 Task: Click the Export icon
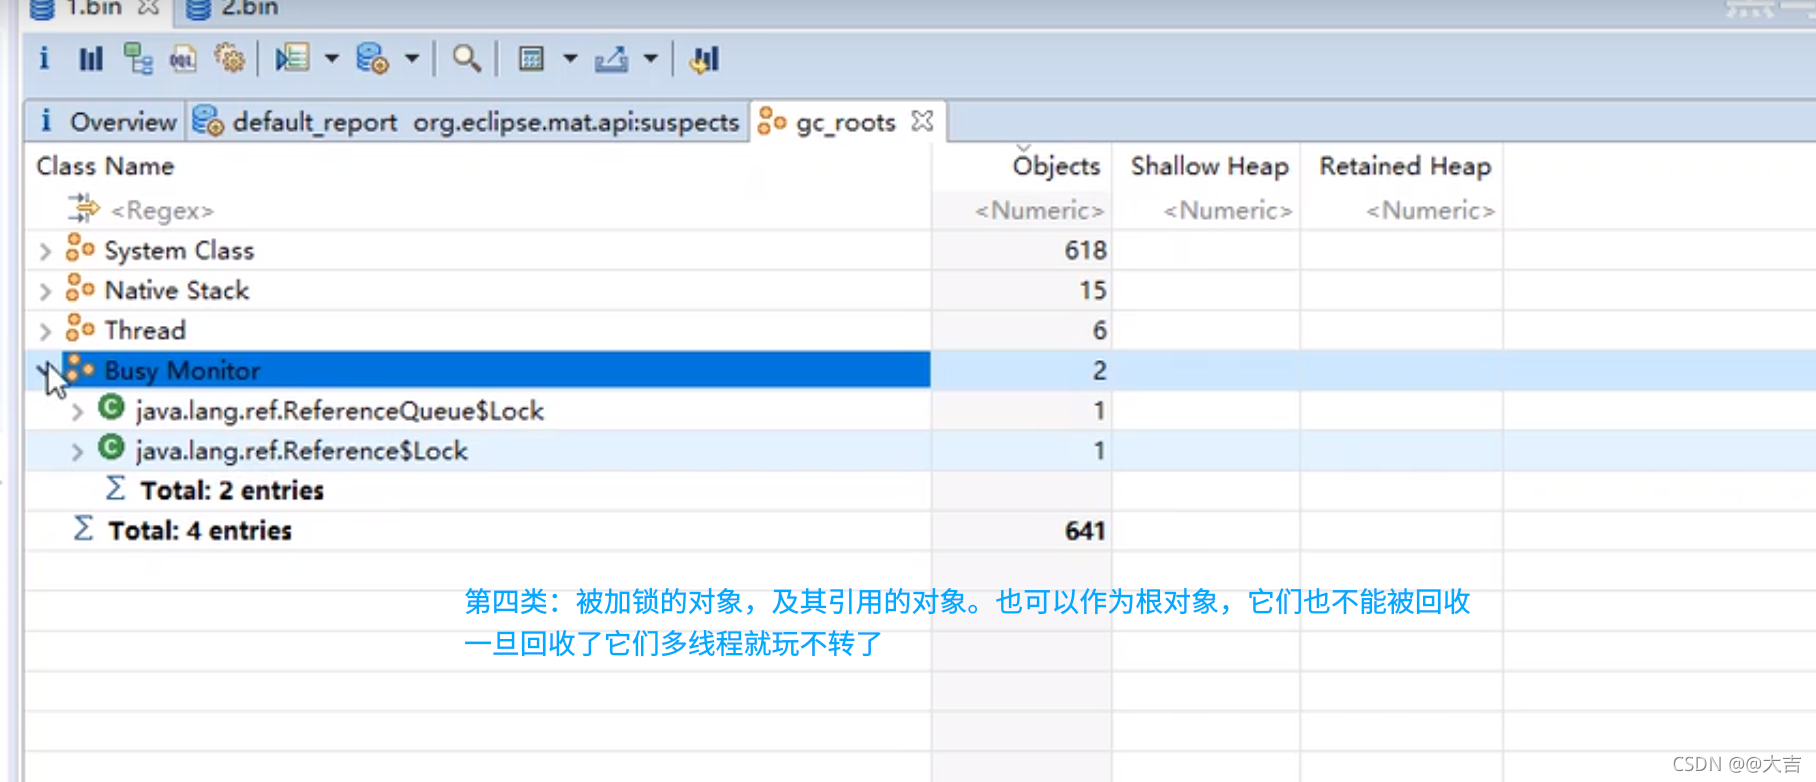click(611, 60)
